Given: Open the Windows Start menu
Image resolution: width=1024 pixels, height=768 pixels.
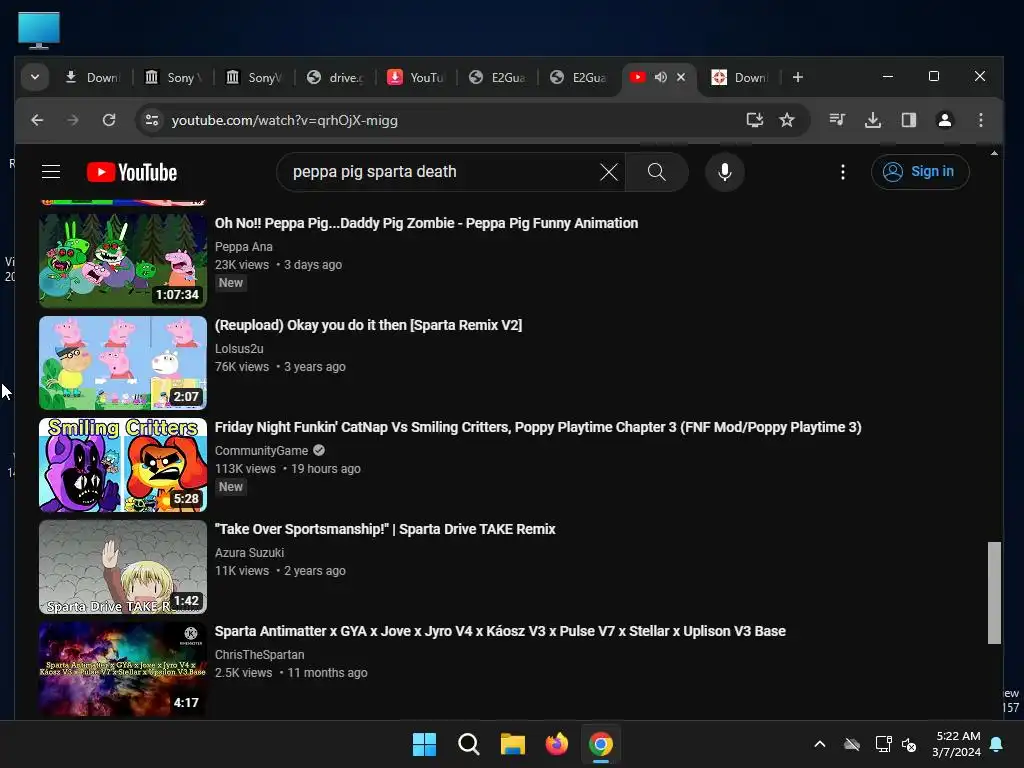Looking at the screenshot, I should tap(424, 744).
